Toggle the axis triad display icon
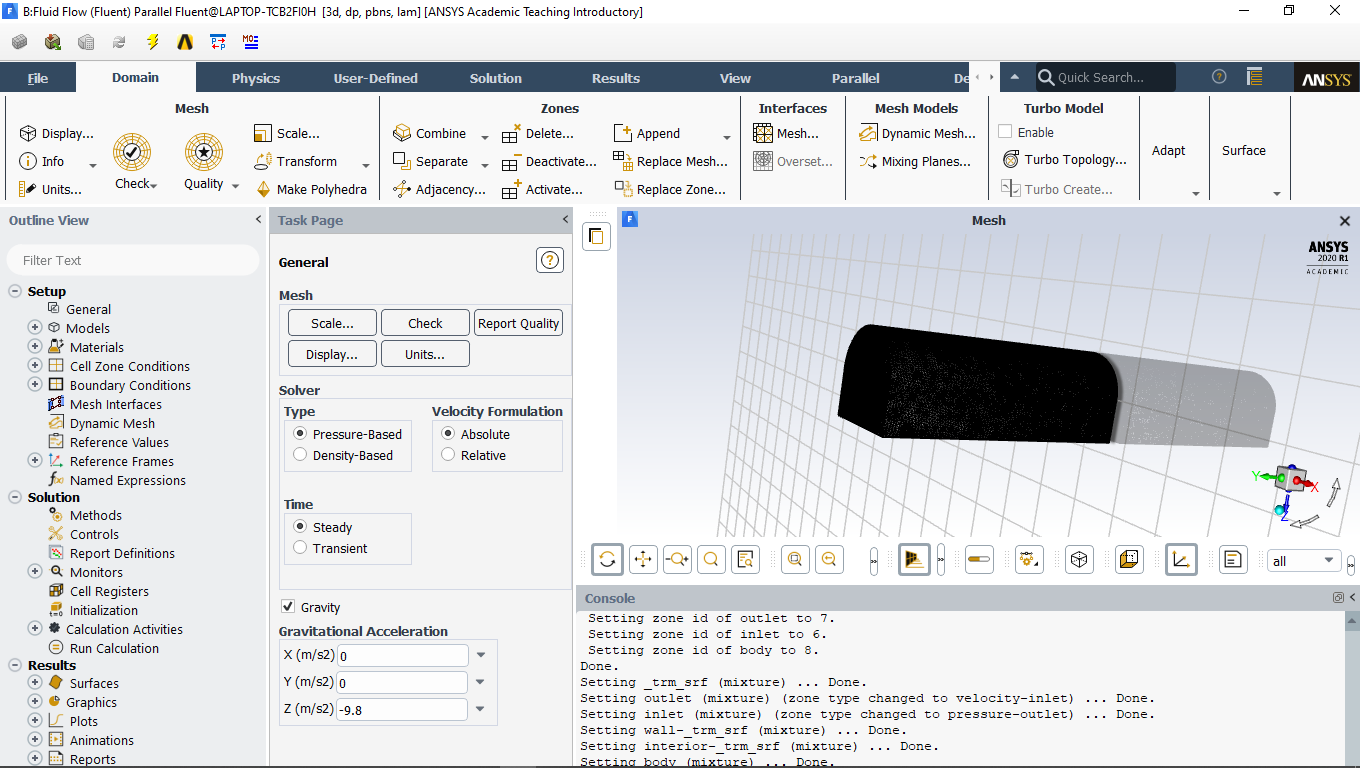This screenshot has width=1360, height=768. point(1181,560)
